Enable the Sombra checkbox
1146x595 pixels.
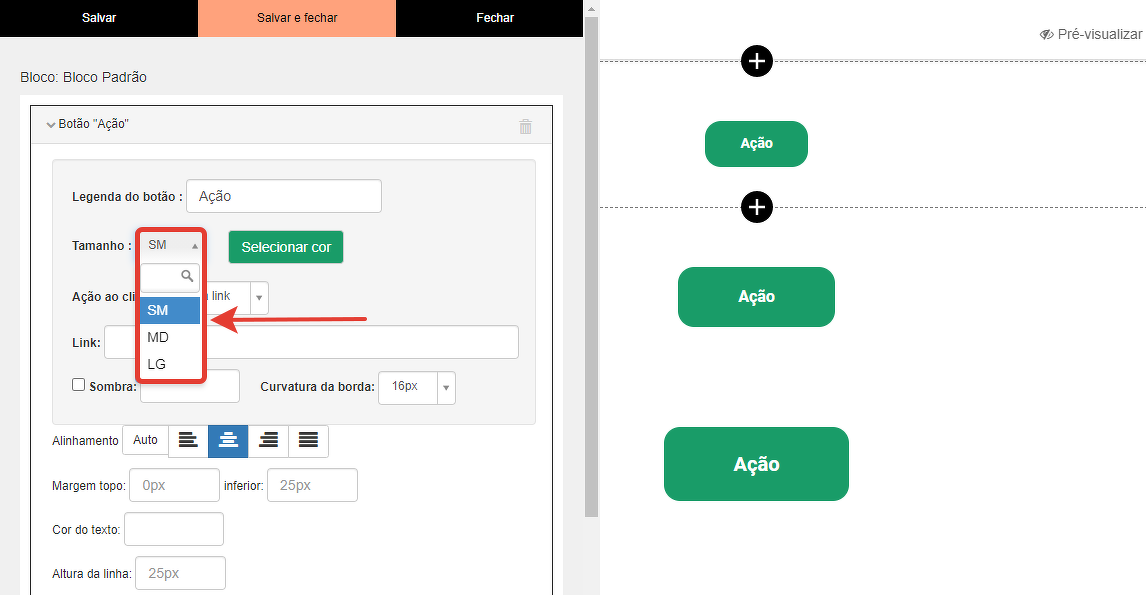pos(79,385)
